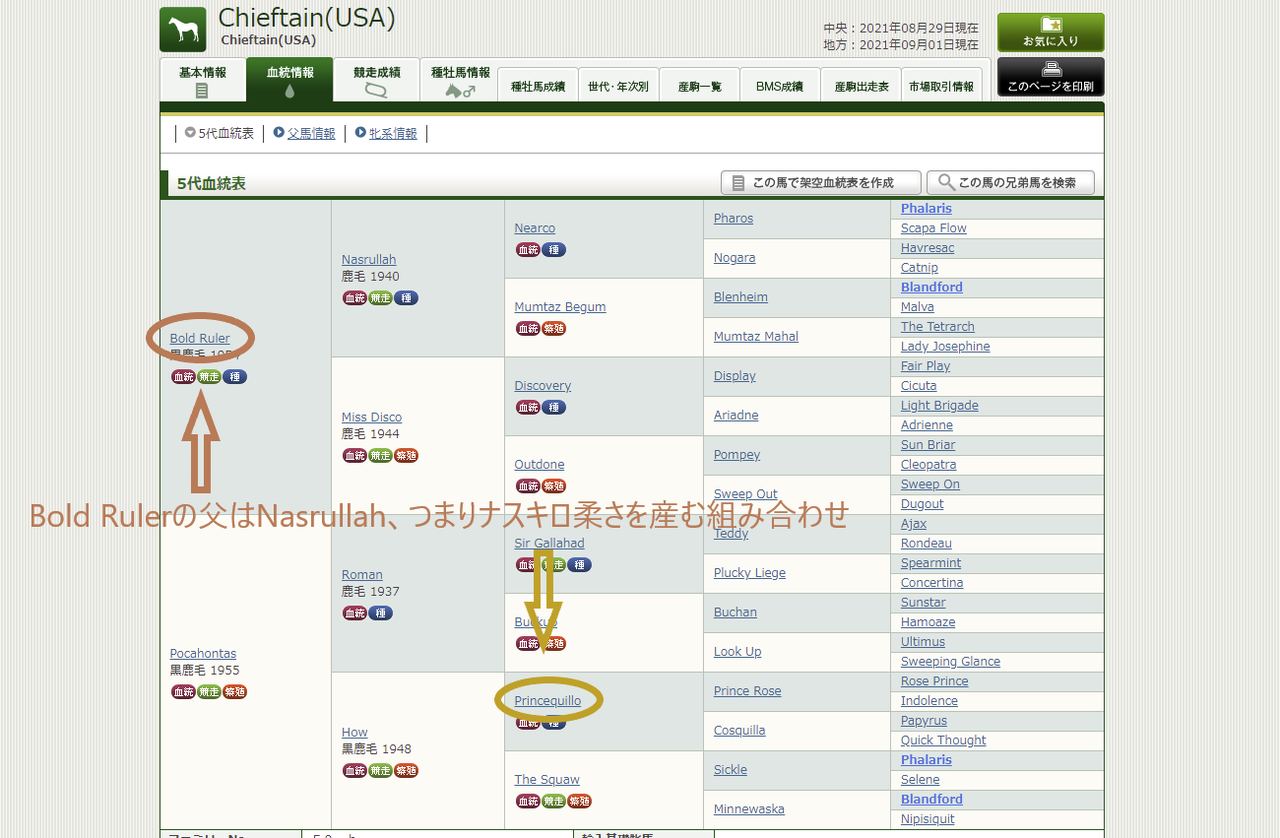
Task: Open The Tetrarch link
Action: 937,327
